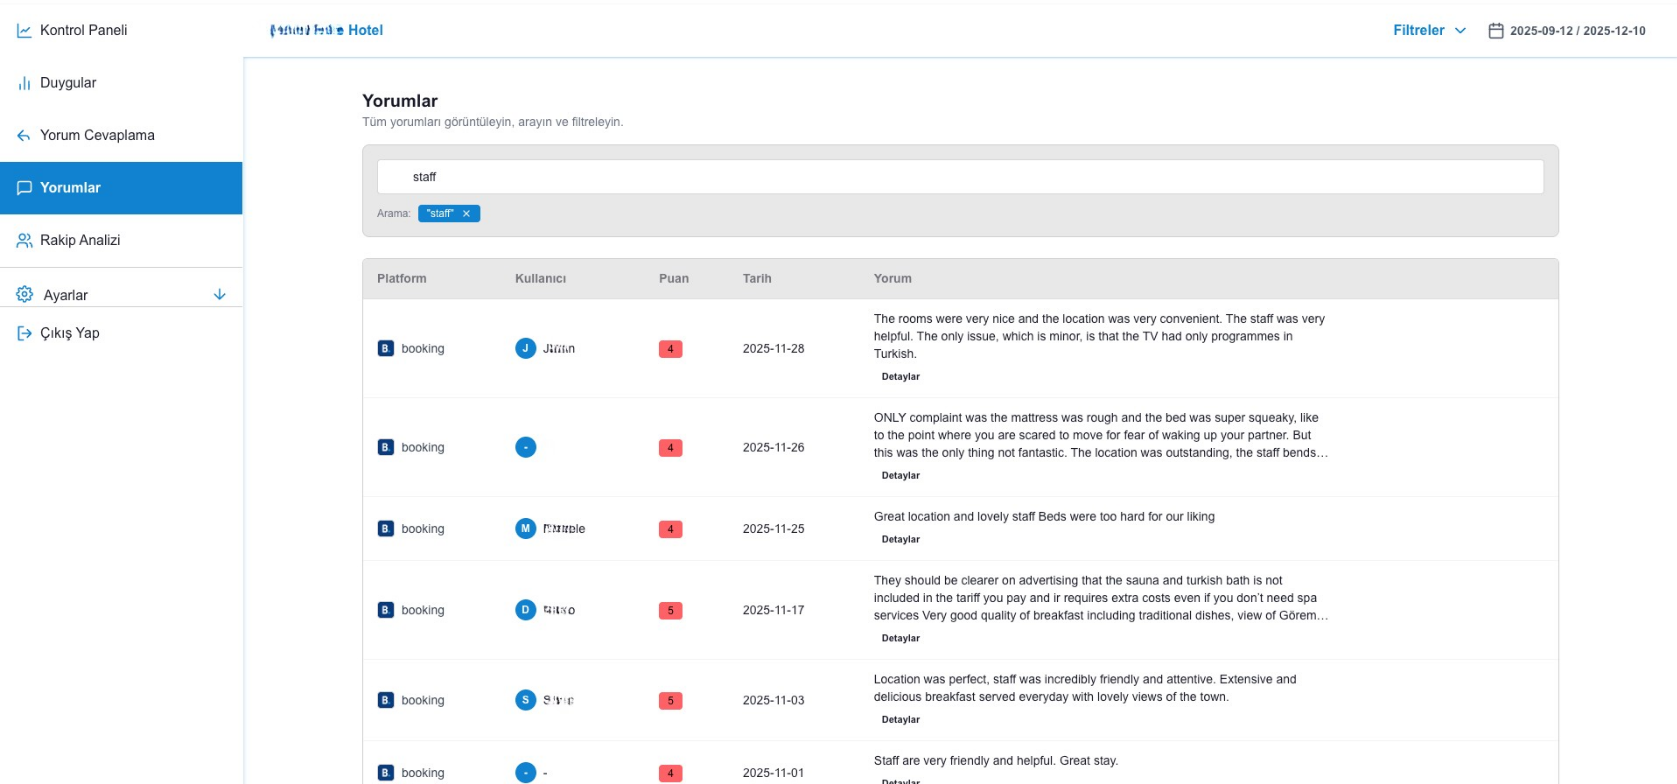
Task: Click the Tarih column header
Action: [x=756, y=279]
